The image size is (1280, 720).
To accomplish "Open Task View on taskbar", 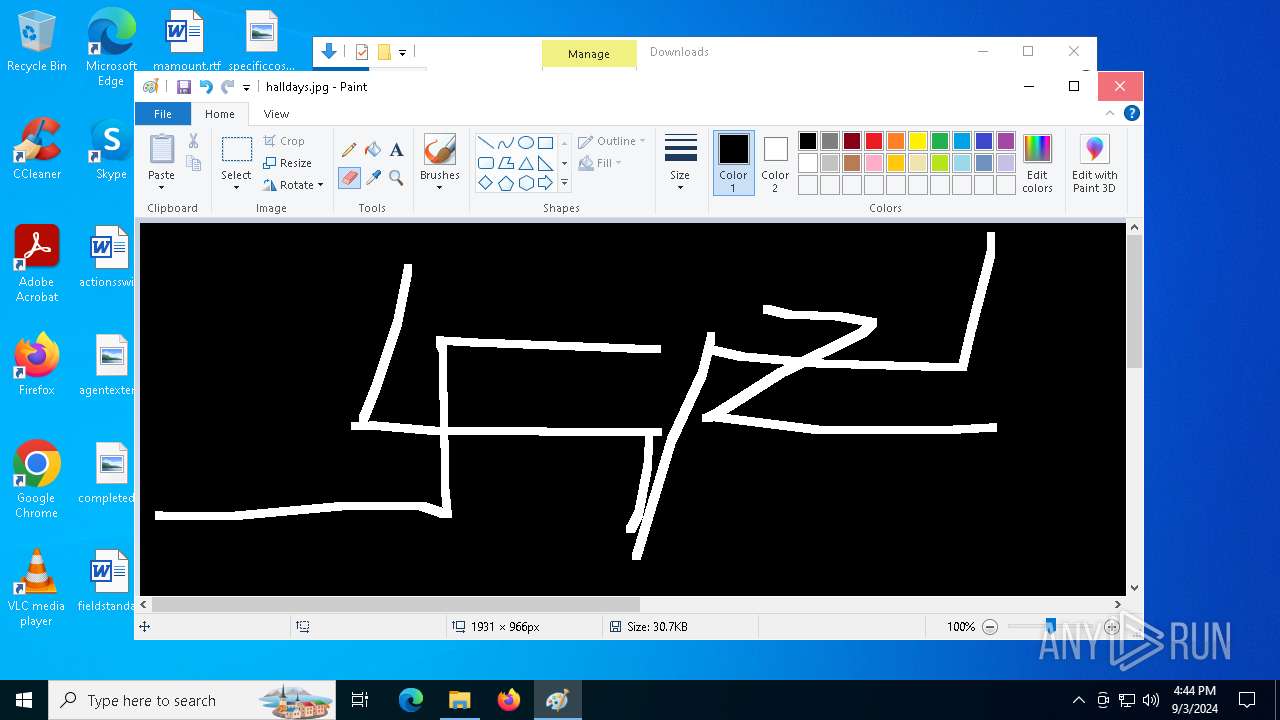I will click(360, 700).
